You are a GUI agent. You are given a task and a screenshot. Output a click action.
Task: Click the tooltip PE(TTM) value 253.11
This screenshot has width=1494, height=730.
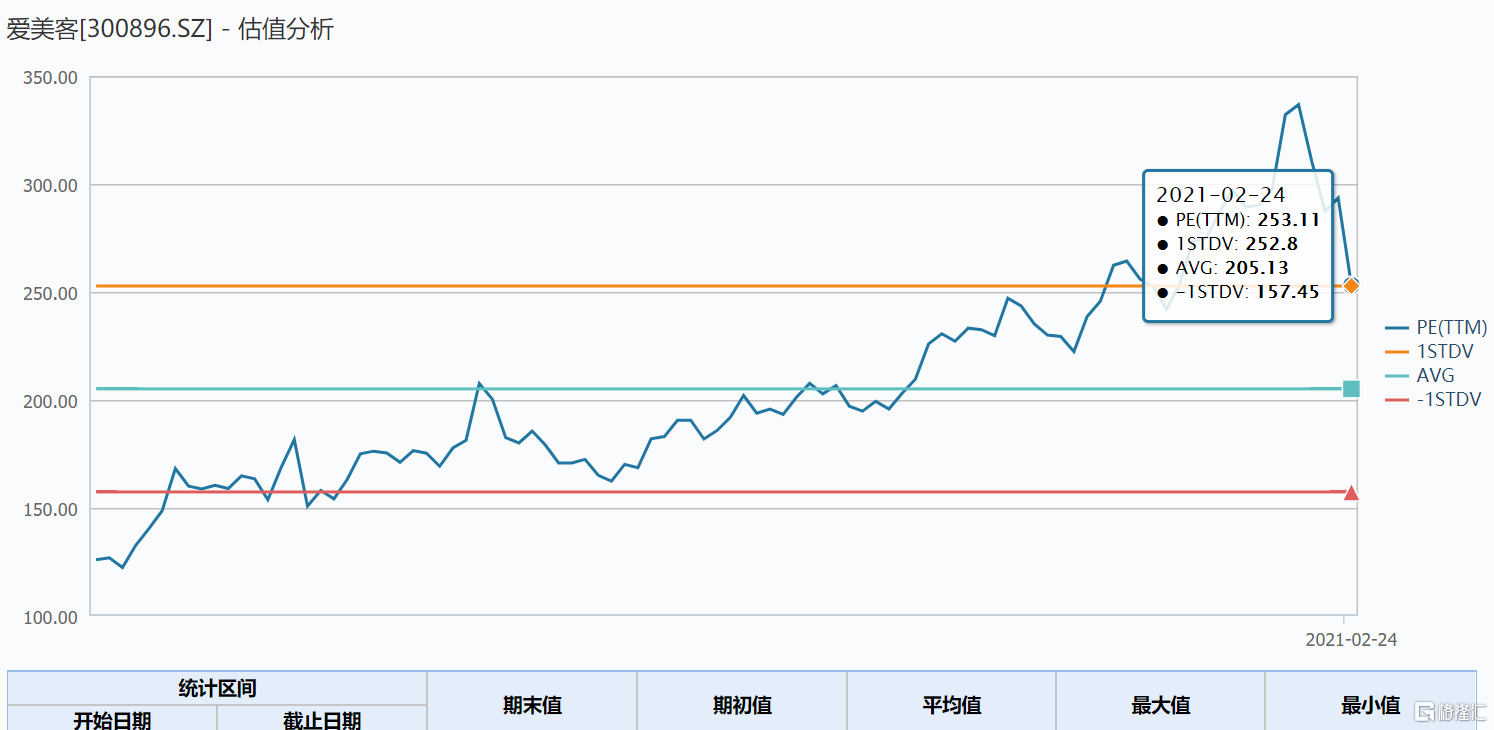(1288, 220)
